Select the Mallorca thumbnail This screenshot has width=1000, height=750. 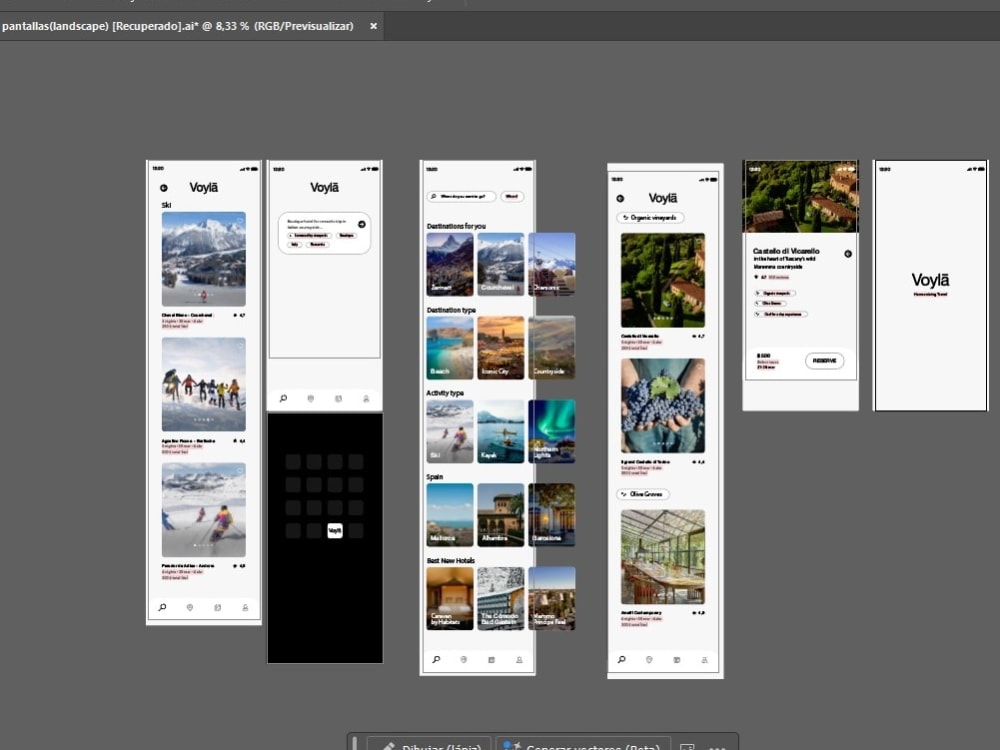point(450,515)
